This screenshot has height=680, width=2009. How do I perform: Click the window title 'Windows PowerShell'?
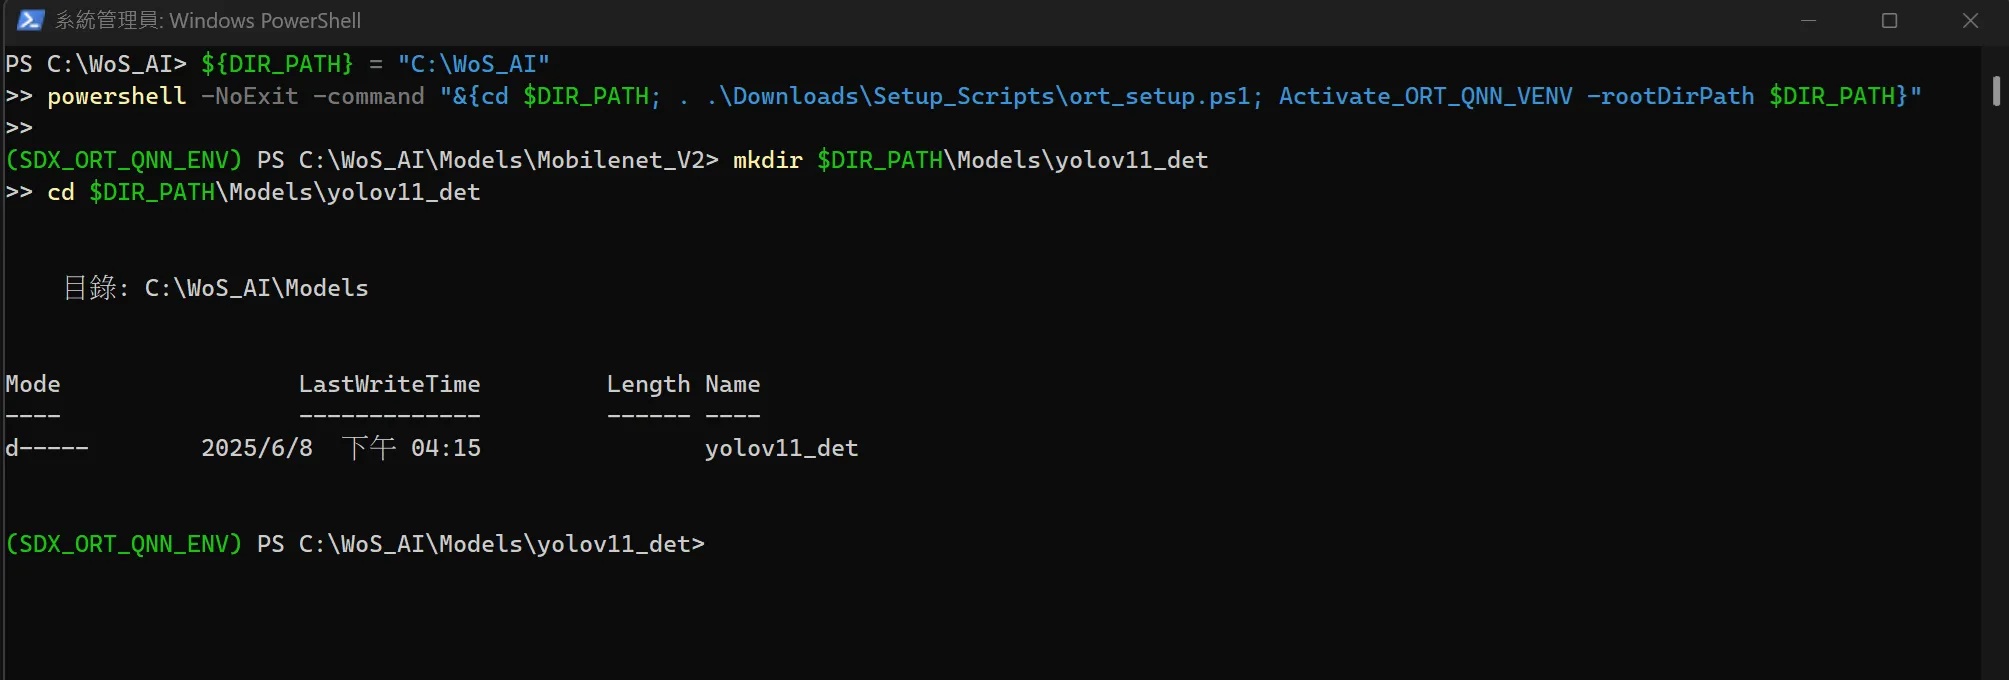(265, 20)
